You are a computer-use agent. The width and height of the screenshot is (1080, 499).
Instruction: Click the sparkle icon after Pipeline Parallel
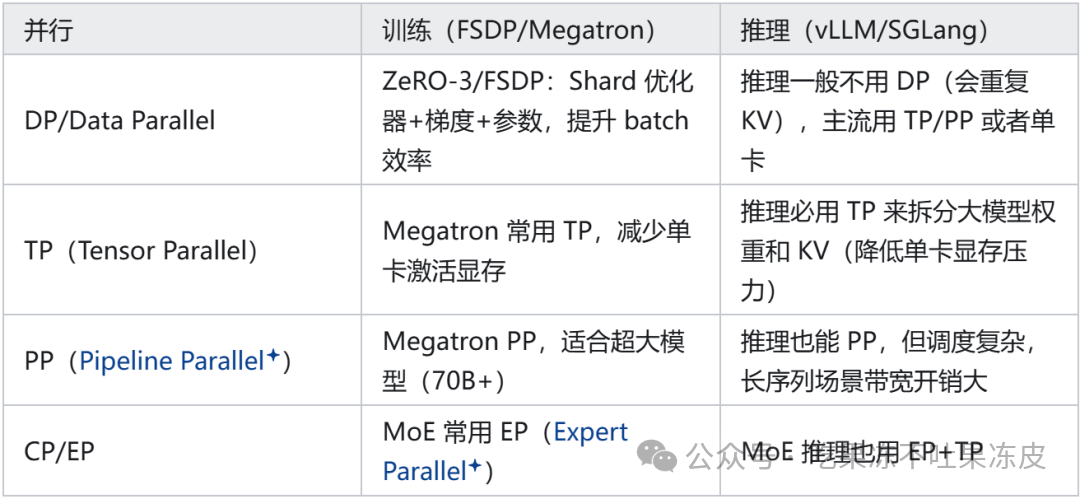(x=273, y=356)
